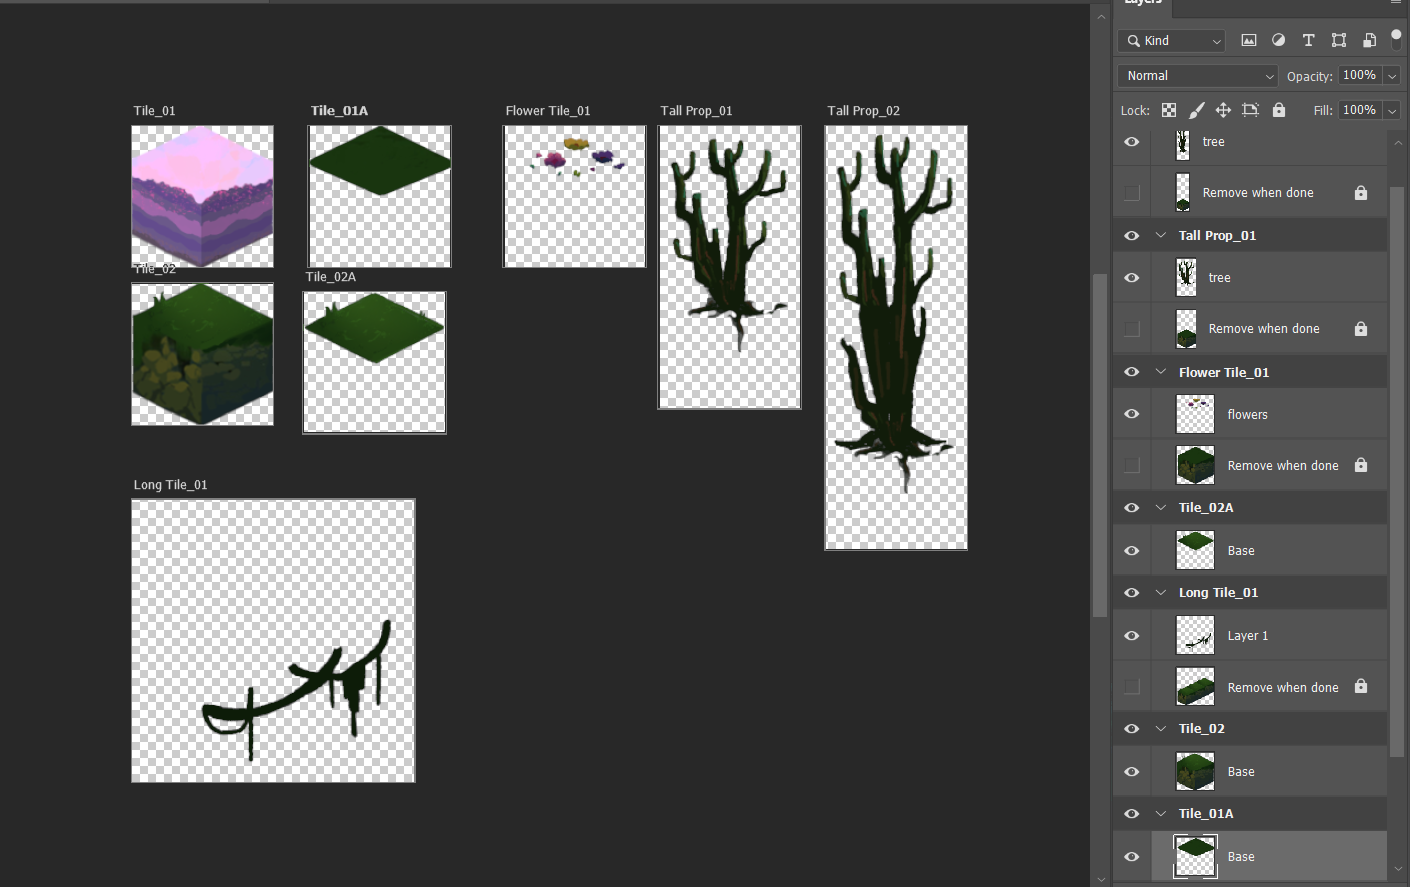The width and height of the screenshot is (1410, 887).
Task: Click prevent artboard auto-nesting lock icon
Action: [1250, 110]
